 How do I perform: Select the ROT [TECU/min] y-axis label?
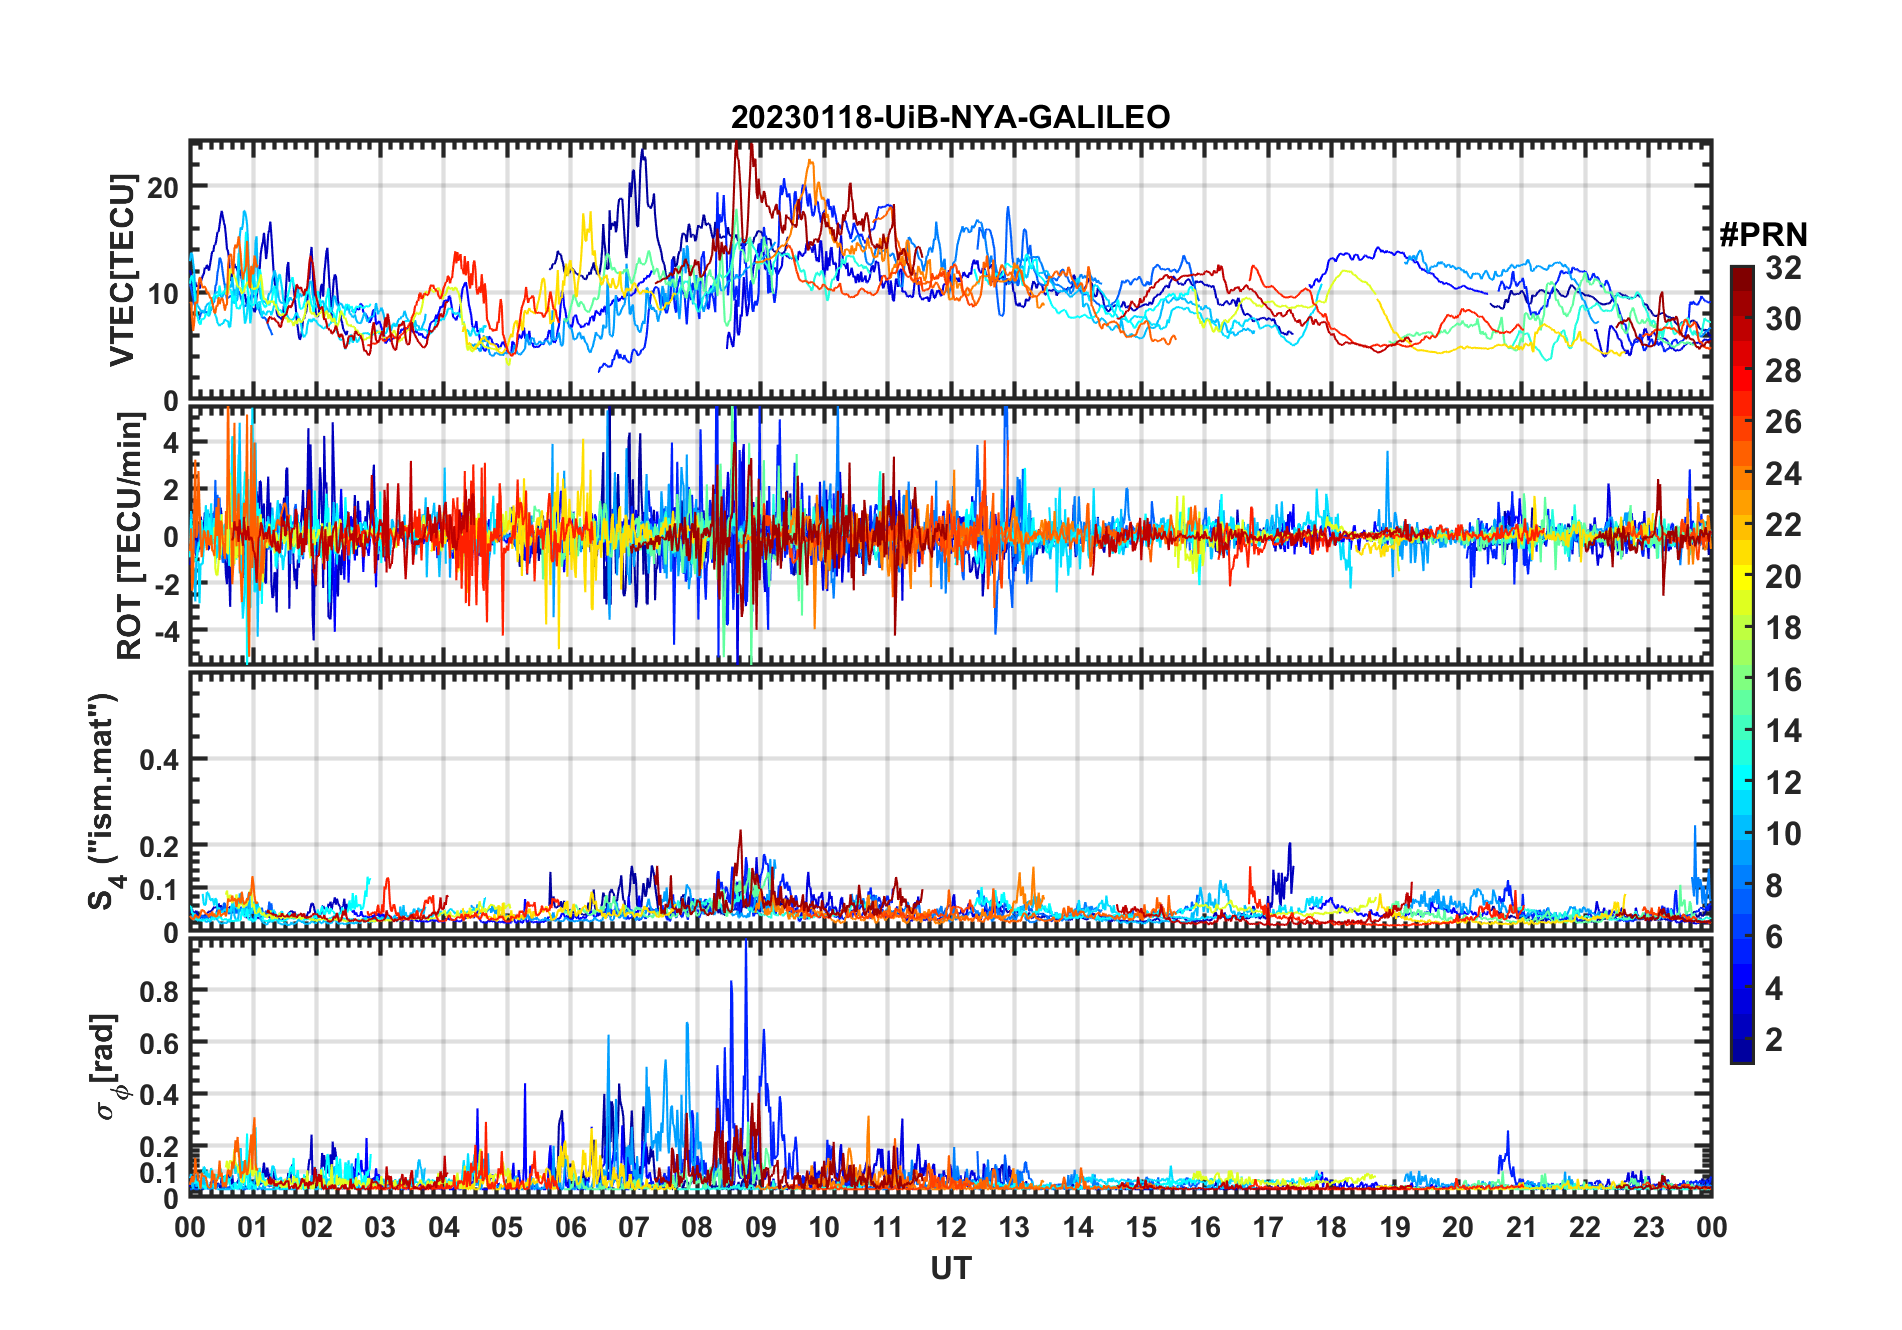130,536
